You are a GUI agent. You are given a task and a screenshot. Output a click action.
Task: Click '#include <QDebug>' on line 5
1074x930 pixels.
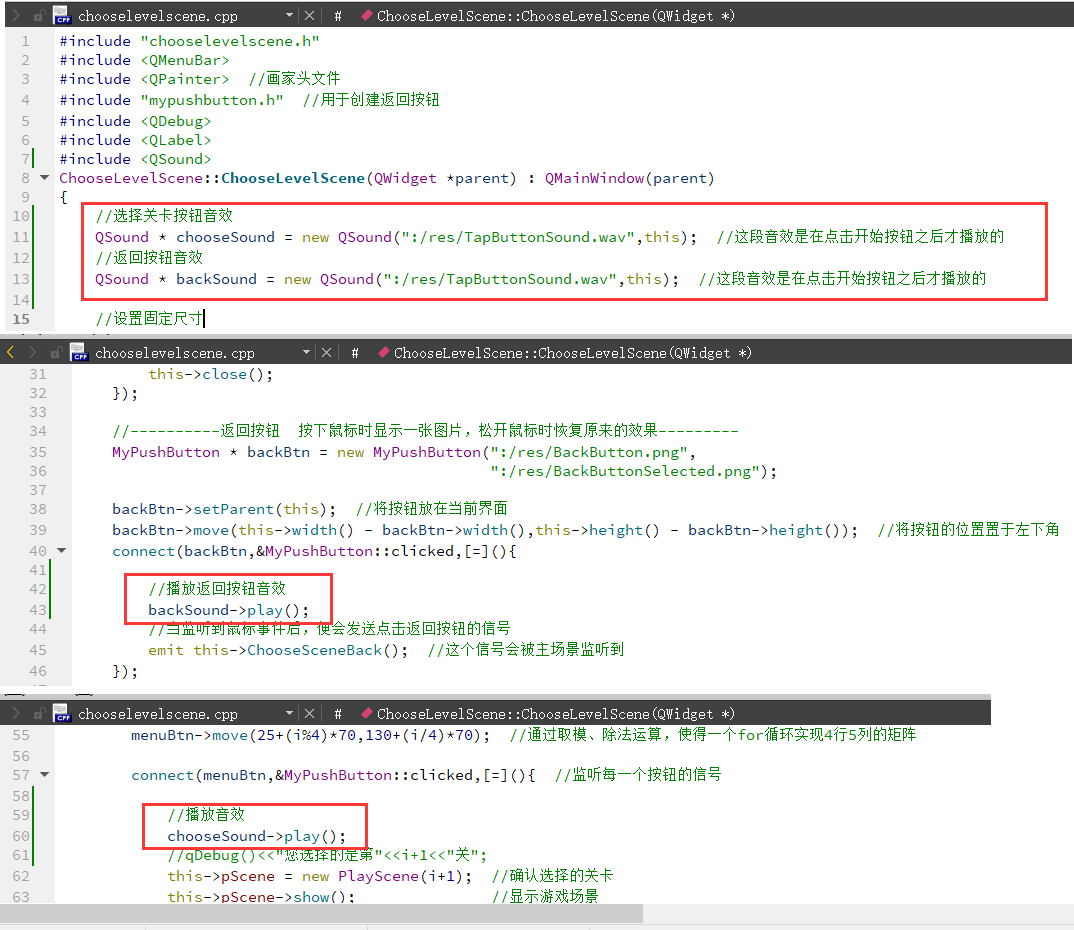click(135, 121)
